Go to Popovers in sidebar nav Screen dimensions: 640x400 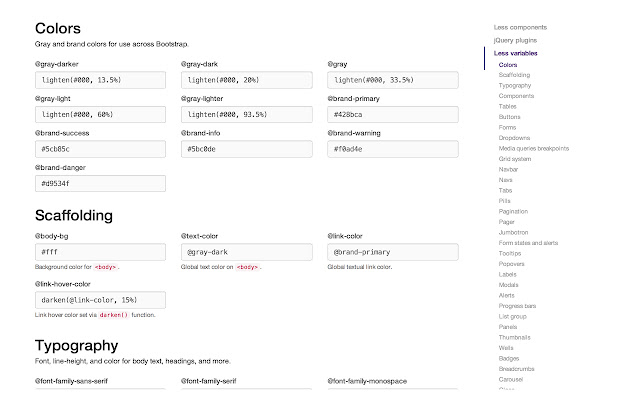tap(511, 264)
